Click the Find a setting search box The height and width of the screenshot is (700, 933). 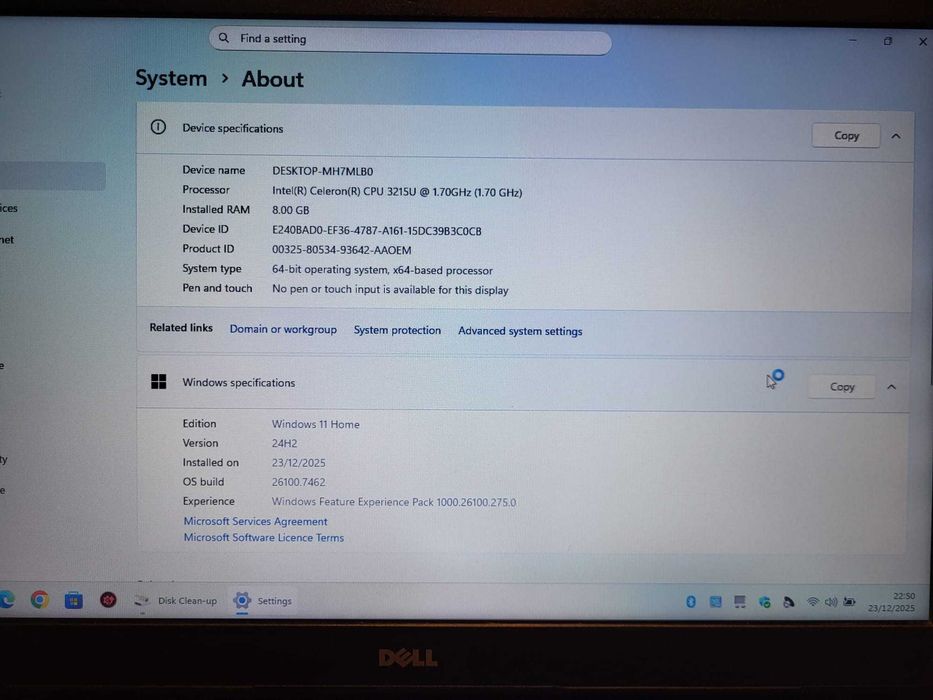click(410, 39)
